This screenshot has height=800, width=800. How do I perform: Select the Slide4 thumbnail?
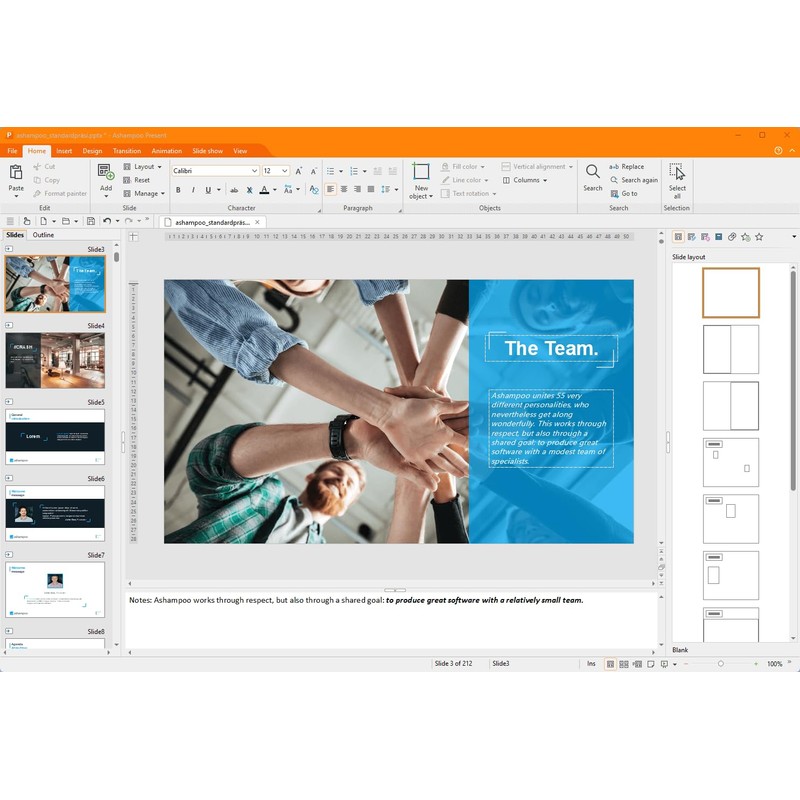55,360
